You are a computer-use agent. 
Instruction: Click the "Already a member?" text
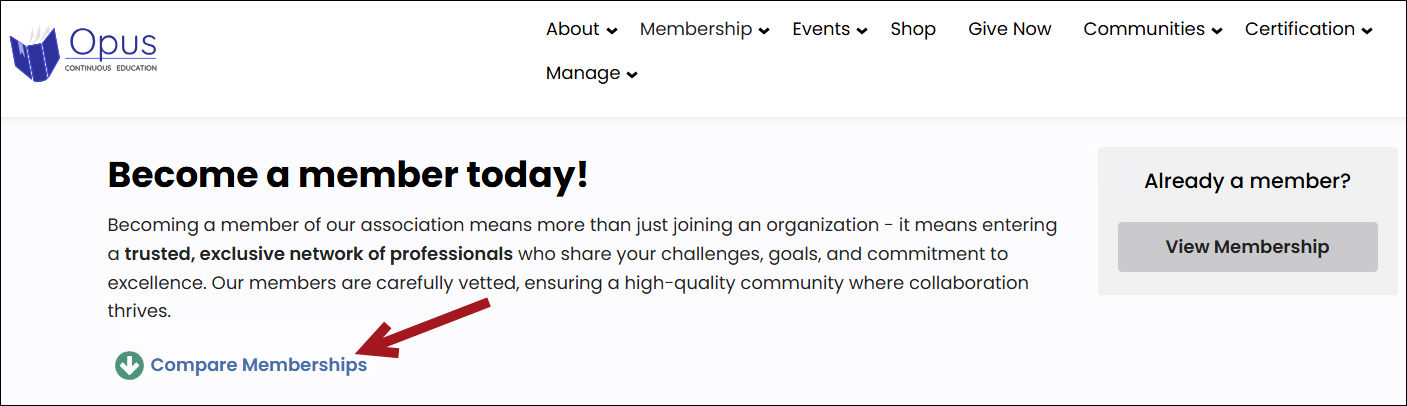(x=1247, y=182)
